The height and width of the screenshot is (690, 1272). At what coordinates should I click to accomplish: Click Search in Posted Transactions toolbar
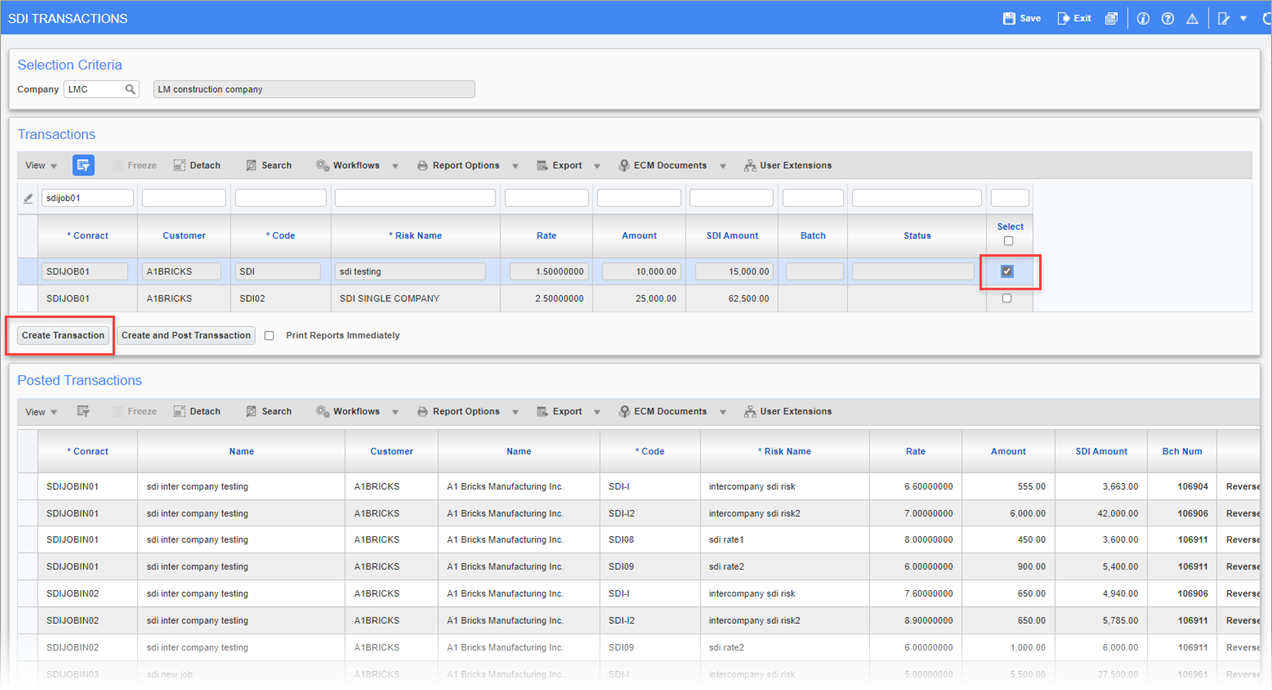[269, 411]
